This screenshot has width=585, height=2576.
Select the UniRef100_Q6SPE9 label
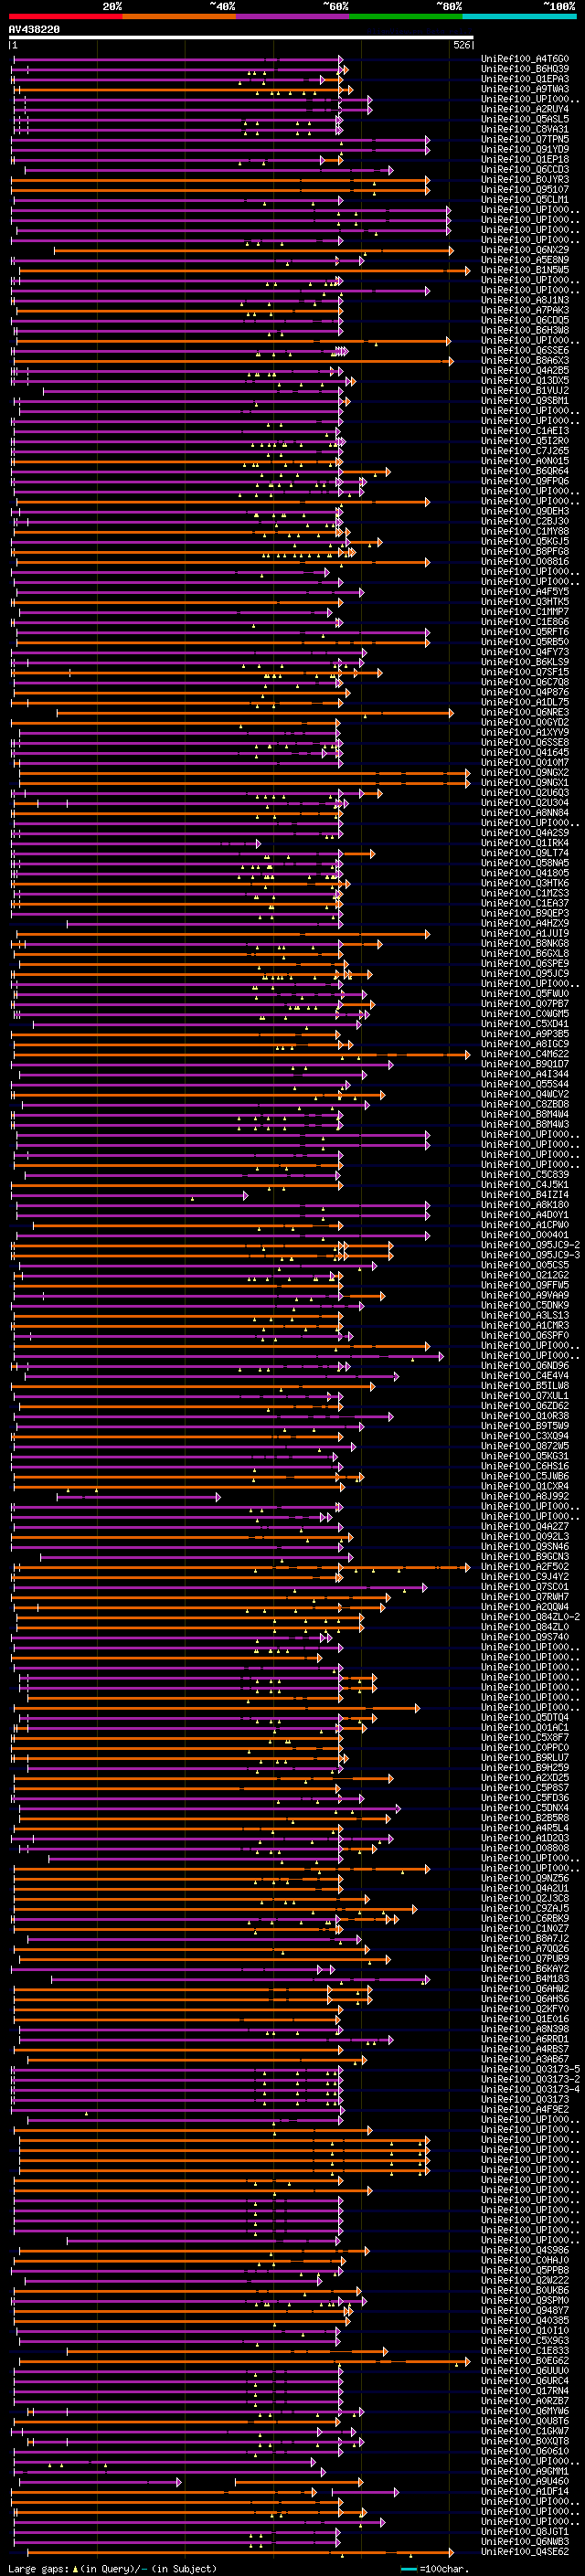tap(525, 963)
